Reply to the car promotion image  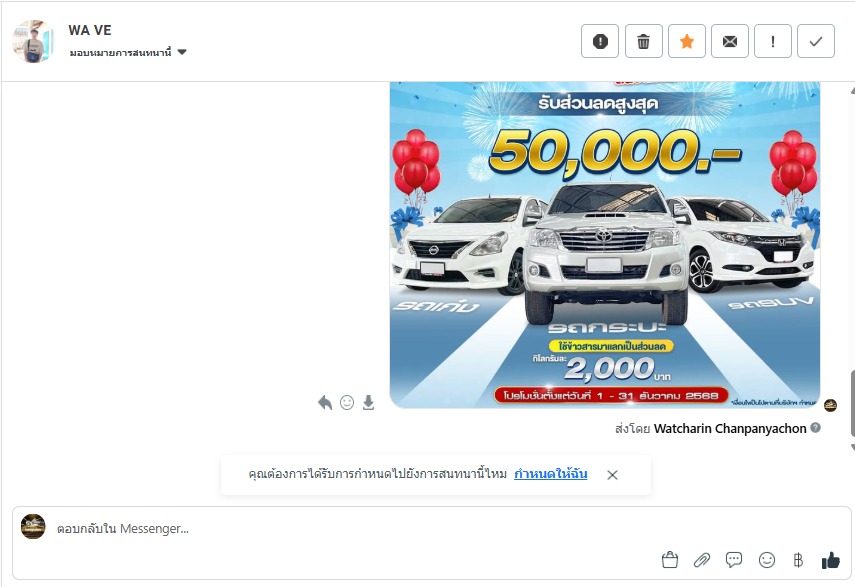tap(325, 403)
